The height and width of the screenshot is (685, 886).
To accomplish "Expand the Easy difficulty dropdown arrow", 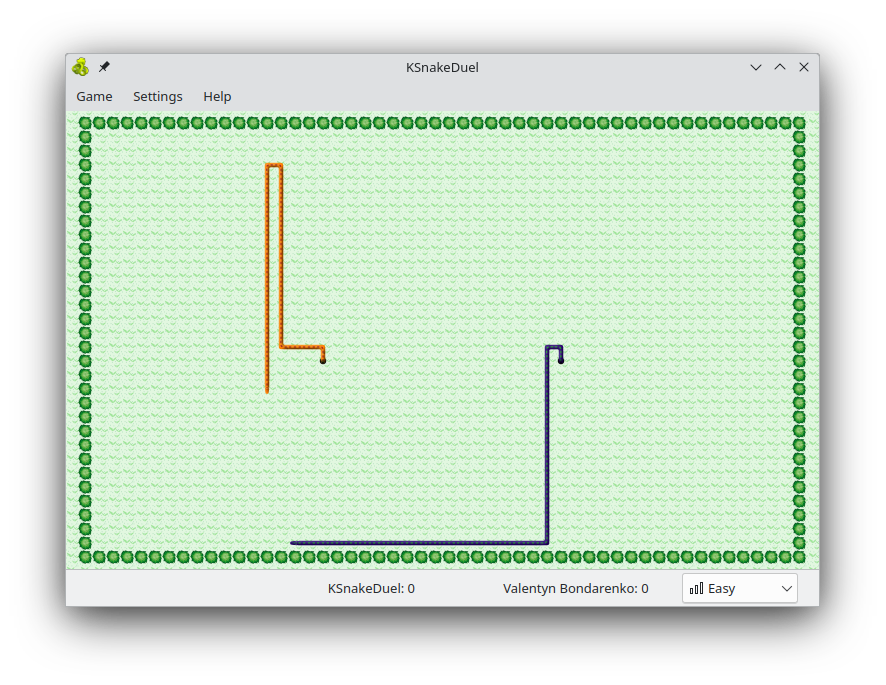I will point(787,588).
